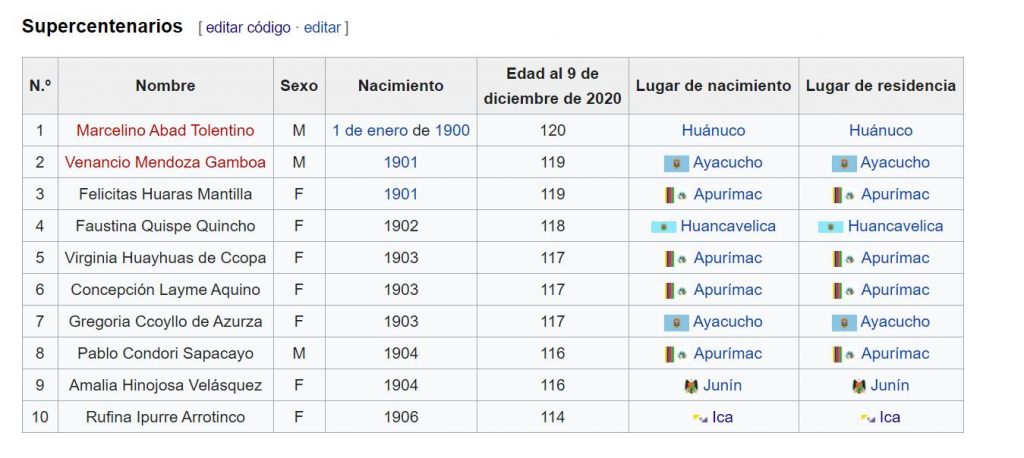Follow the '1 de enero' date link
The height and width of the screenshot is (458, 1024).
click(370, 131)
